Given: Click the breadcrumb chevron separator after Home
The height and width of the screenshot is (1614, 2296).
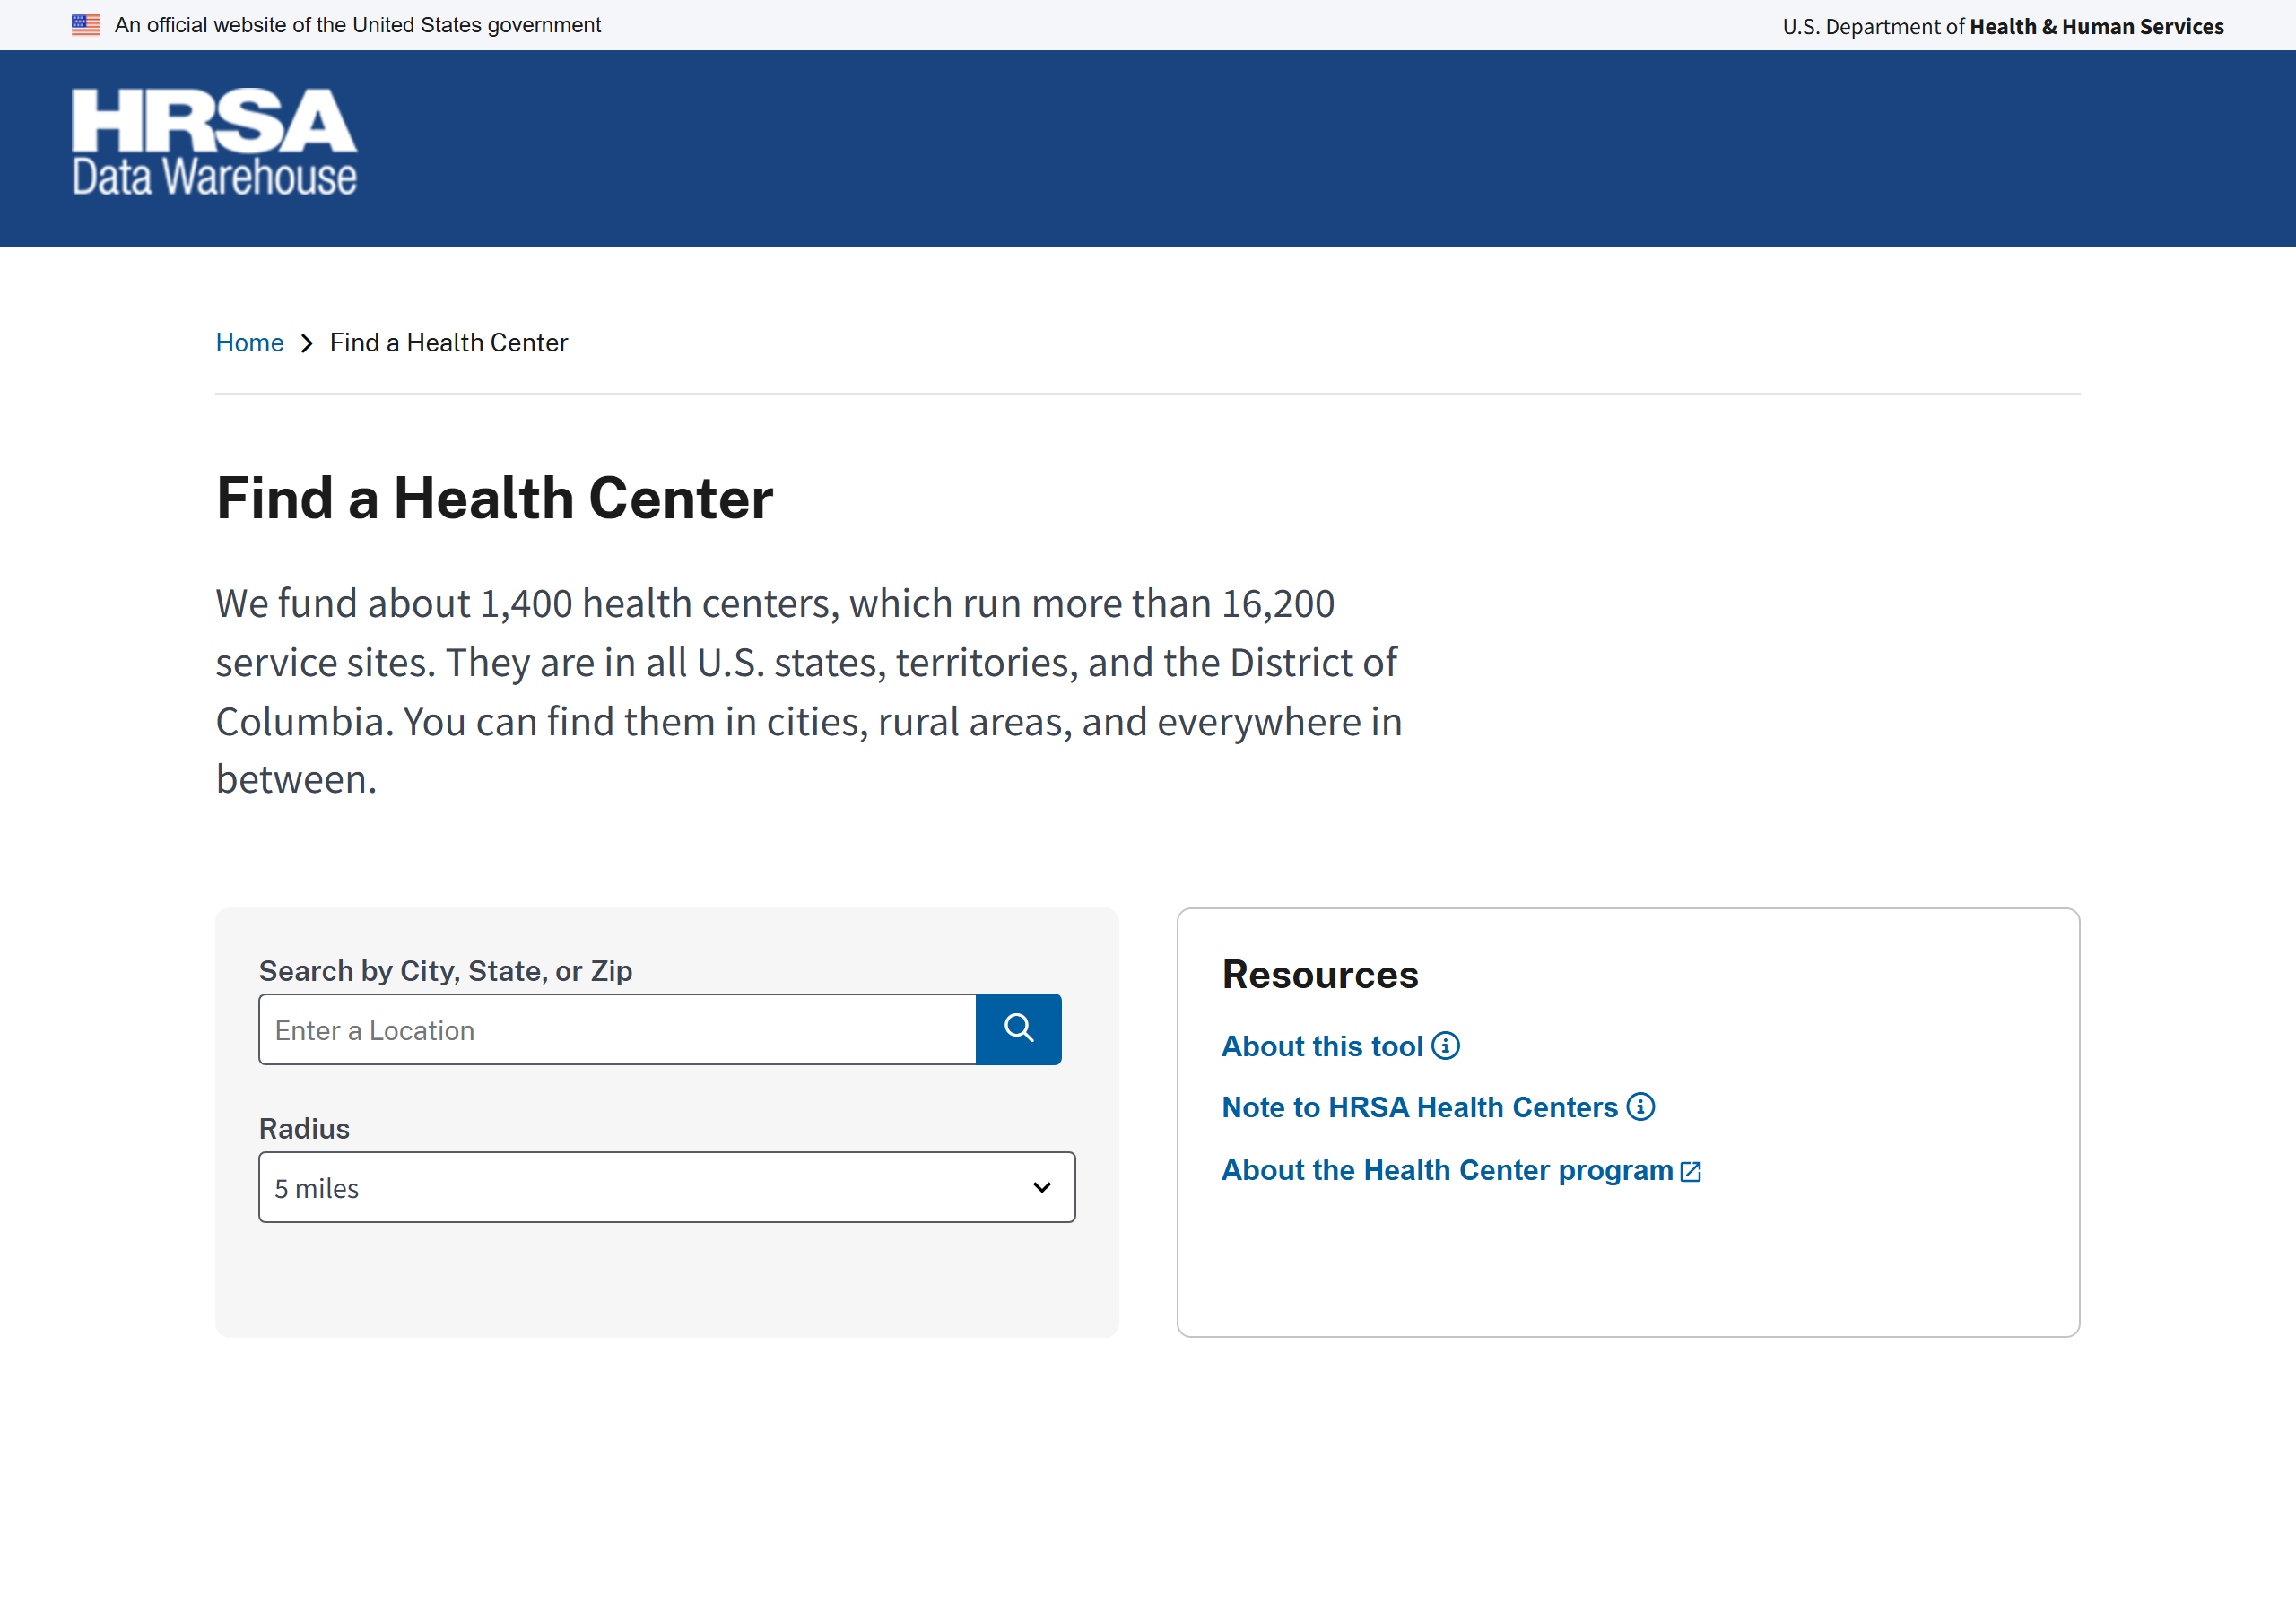Looking at the screenshot, I should pos(307,344).
